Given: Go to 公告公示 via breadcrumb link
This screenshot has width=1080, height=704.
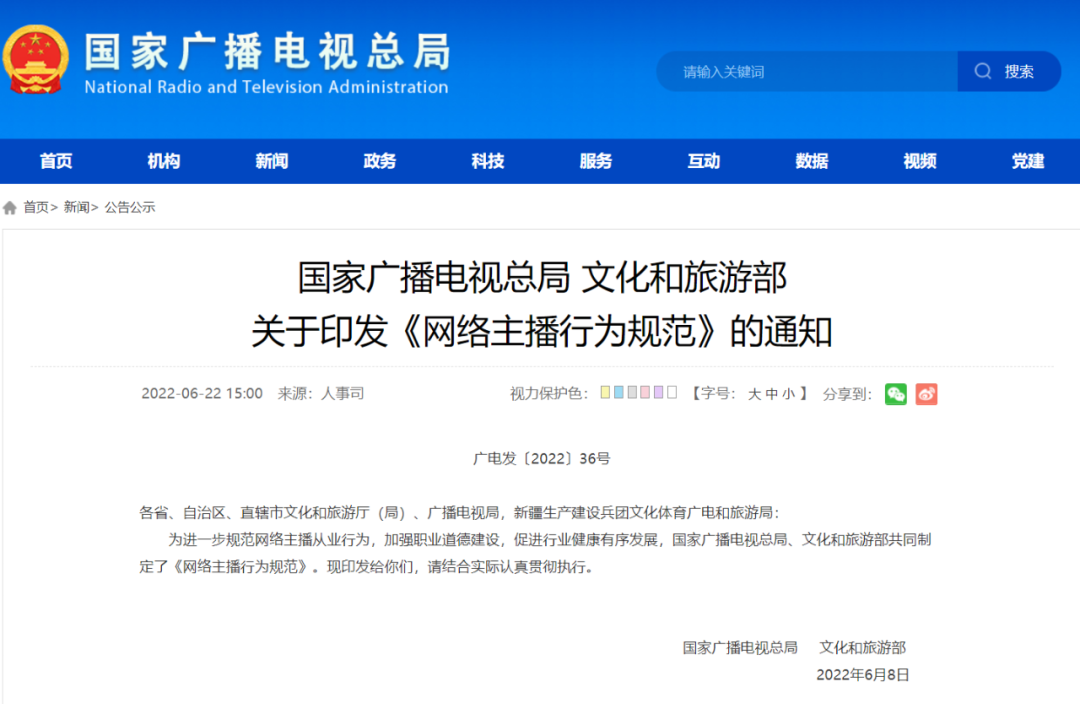Looking at the screenshot, I should point(129,207).
